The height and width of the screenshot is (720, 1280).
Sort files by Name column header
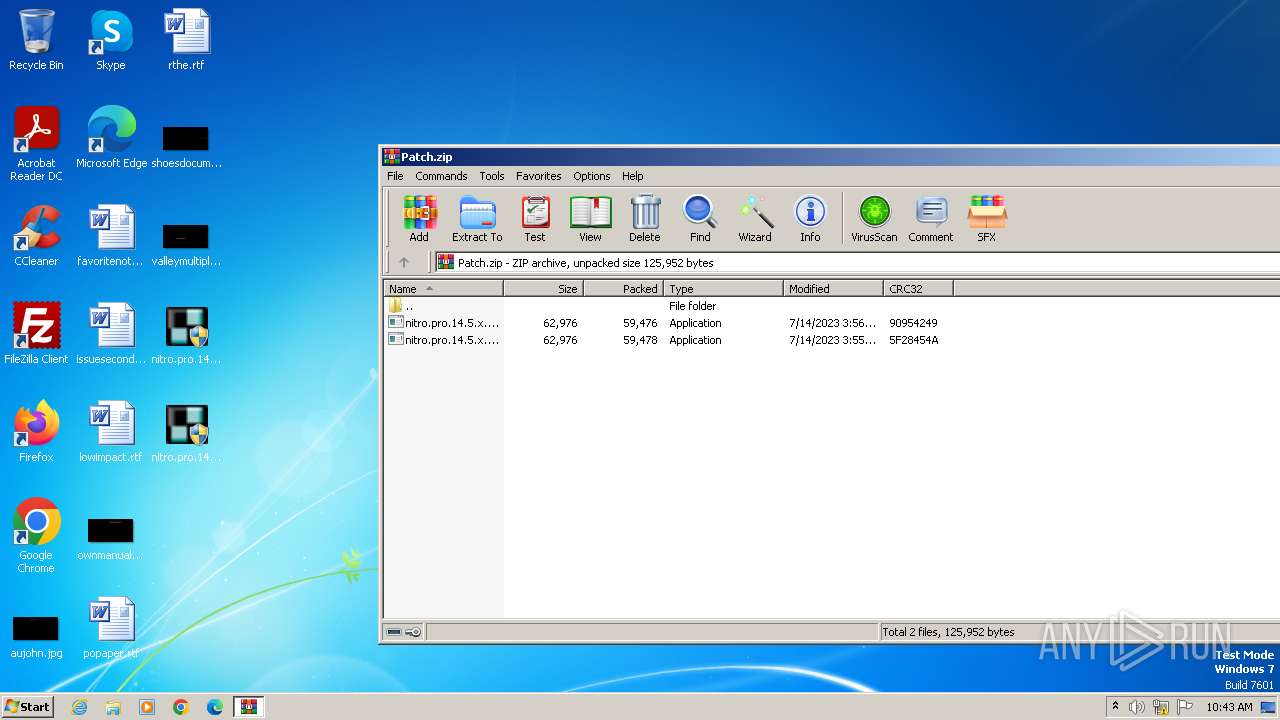tap(444, 289)
